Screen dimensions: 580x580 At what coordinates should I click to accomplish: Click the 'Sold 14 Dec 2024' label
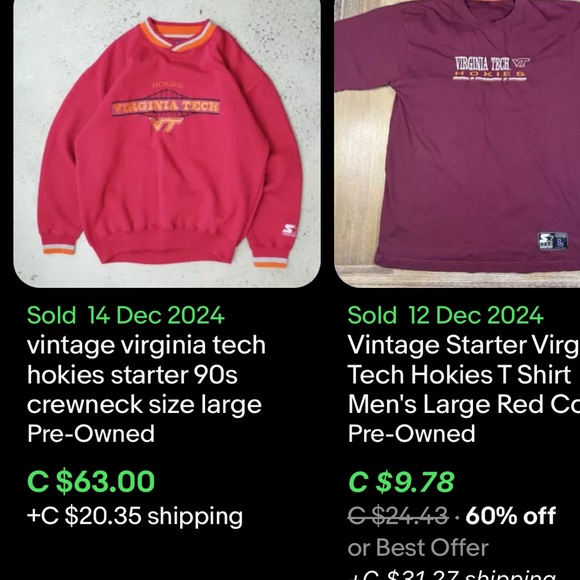126,315
